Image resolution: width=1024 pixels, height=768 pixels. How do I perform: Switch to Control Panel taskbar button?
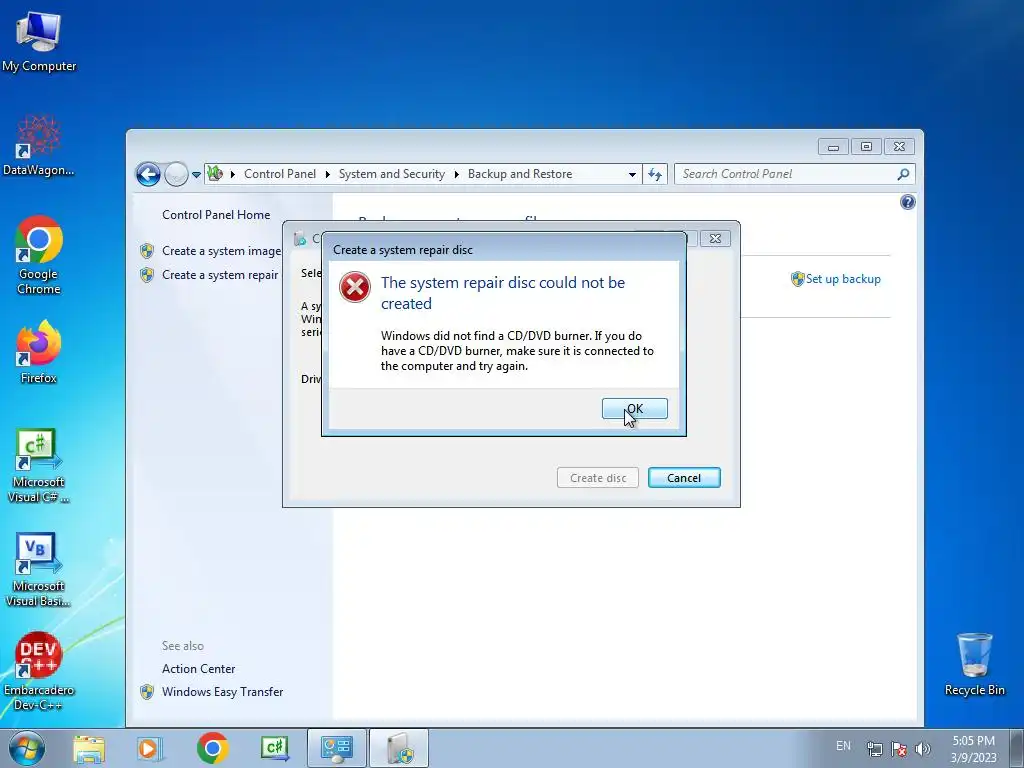pyautogui.click(x=337, y=748)
